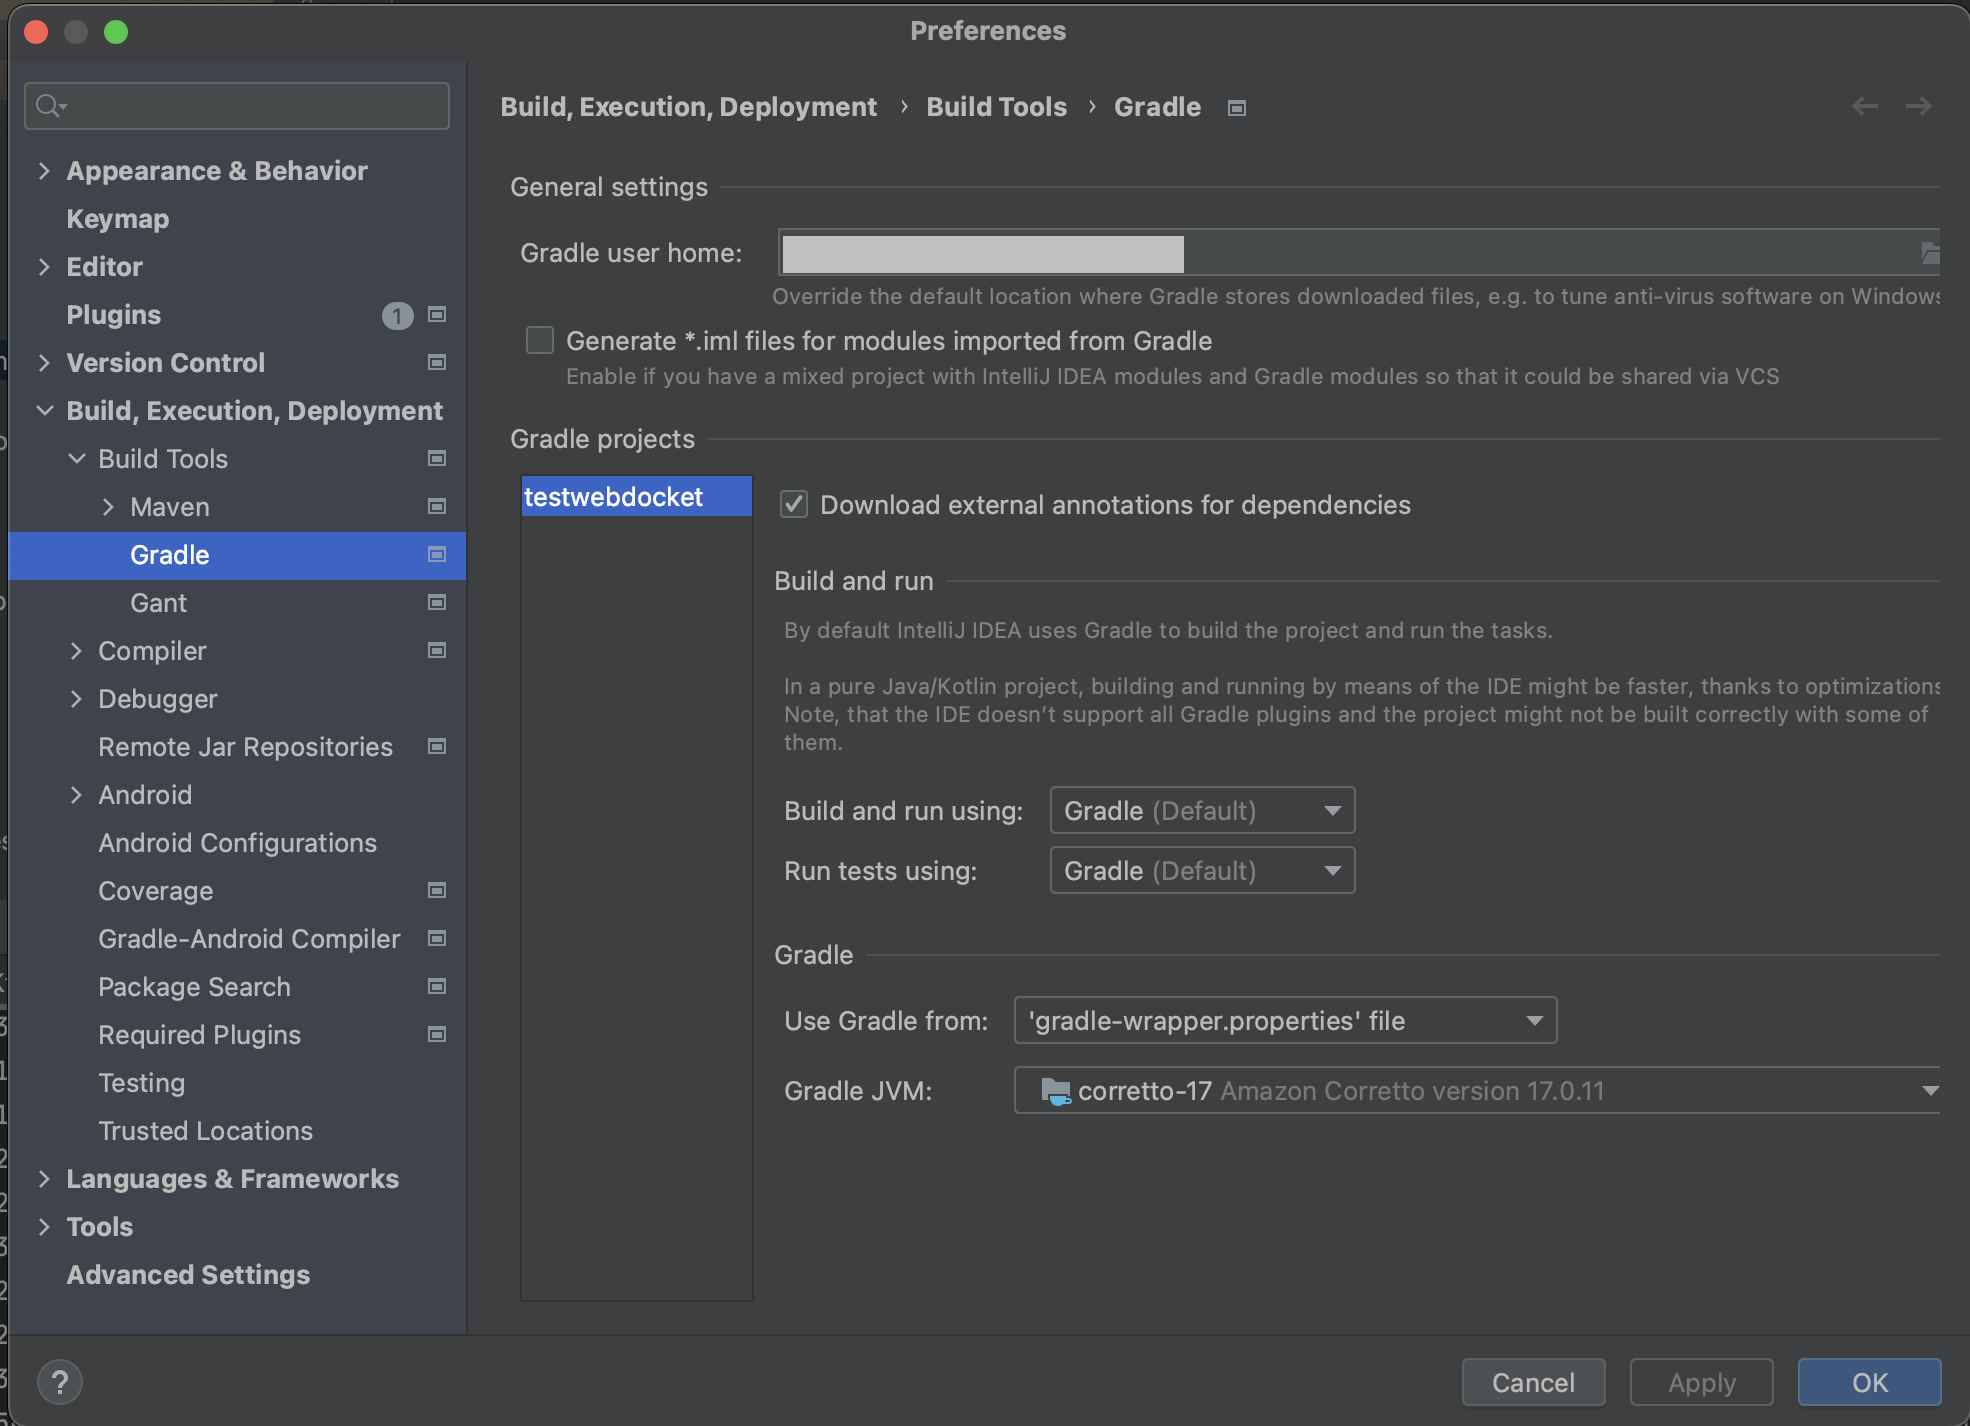Uncheck Download external annotations for dependencies

pos(794,505)
